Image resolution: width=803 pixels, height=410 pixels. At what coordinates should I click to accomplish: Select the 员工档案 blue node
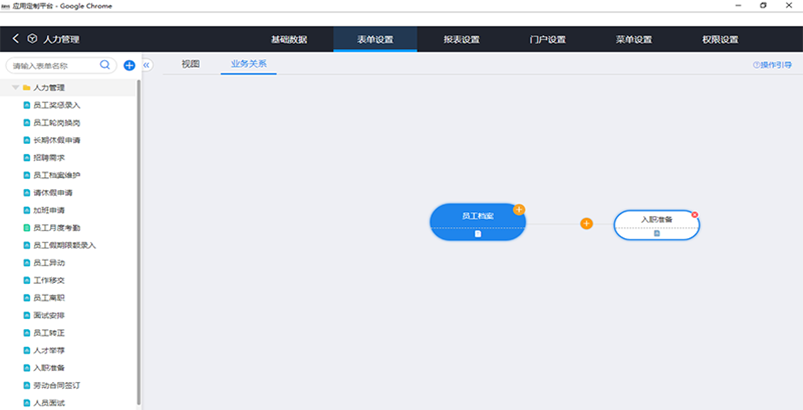[478, 222]
